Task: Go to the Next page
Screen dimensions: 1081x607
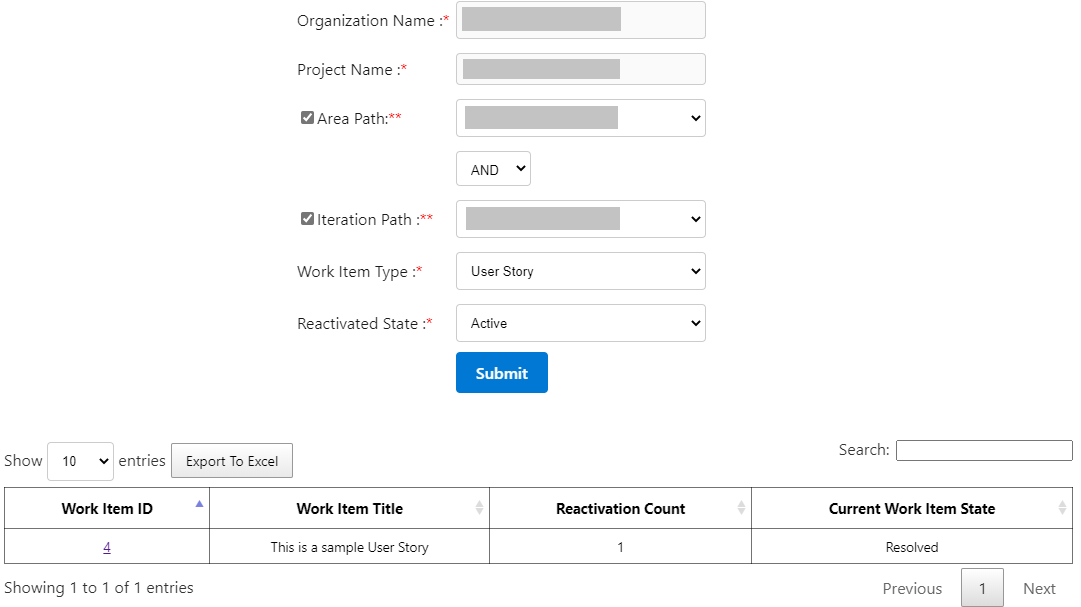Action: [1039, 588]
